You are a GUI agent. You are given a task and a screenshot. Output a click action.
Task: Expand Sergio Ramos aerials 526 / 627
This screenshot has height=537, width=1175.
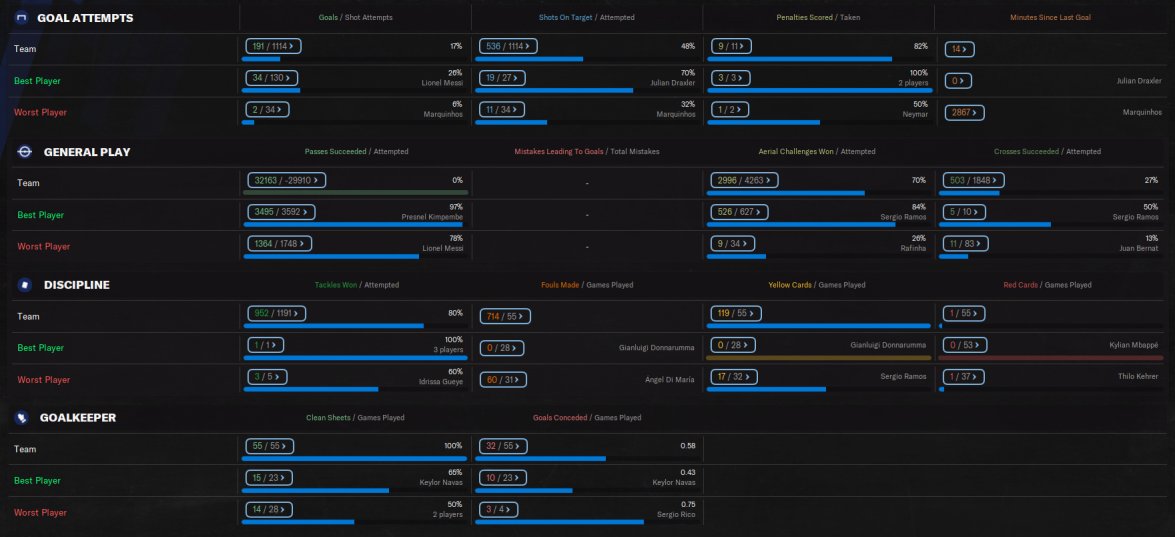[x=738, y=212]
